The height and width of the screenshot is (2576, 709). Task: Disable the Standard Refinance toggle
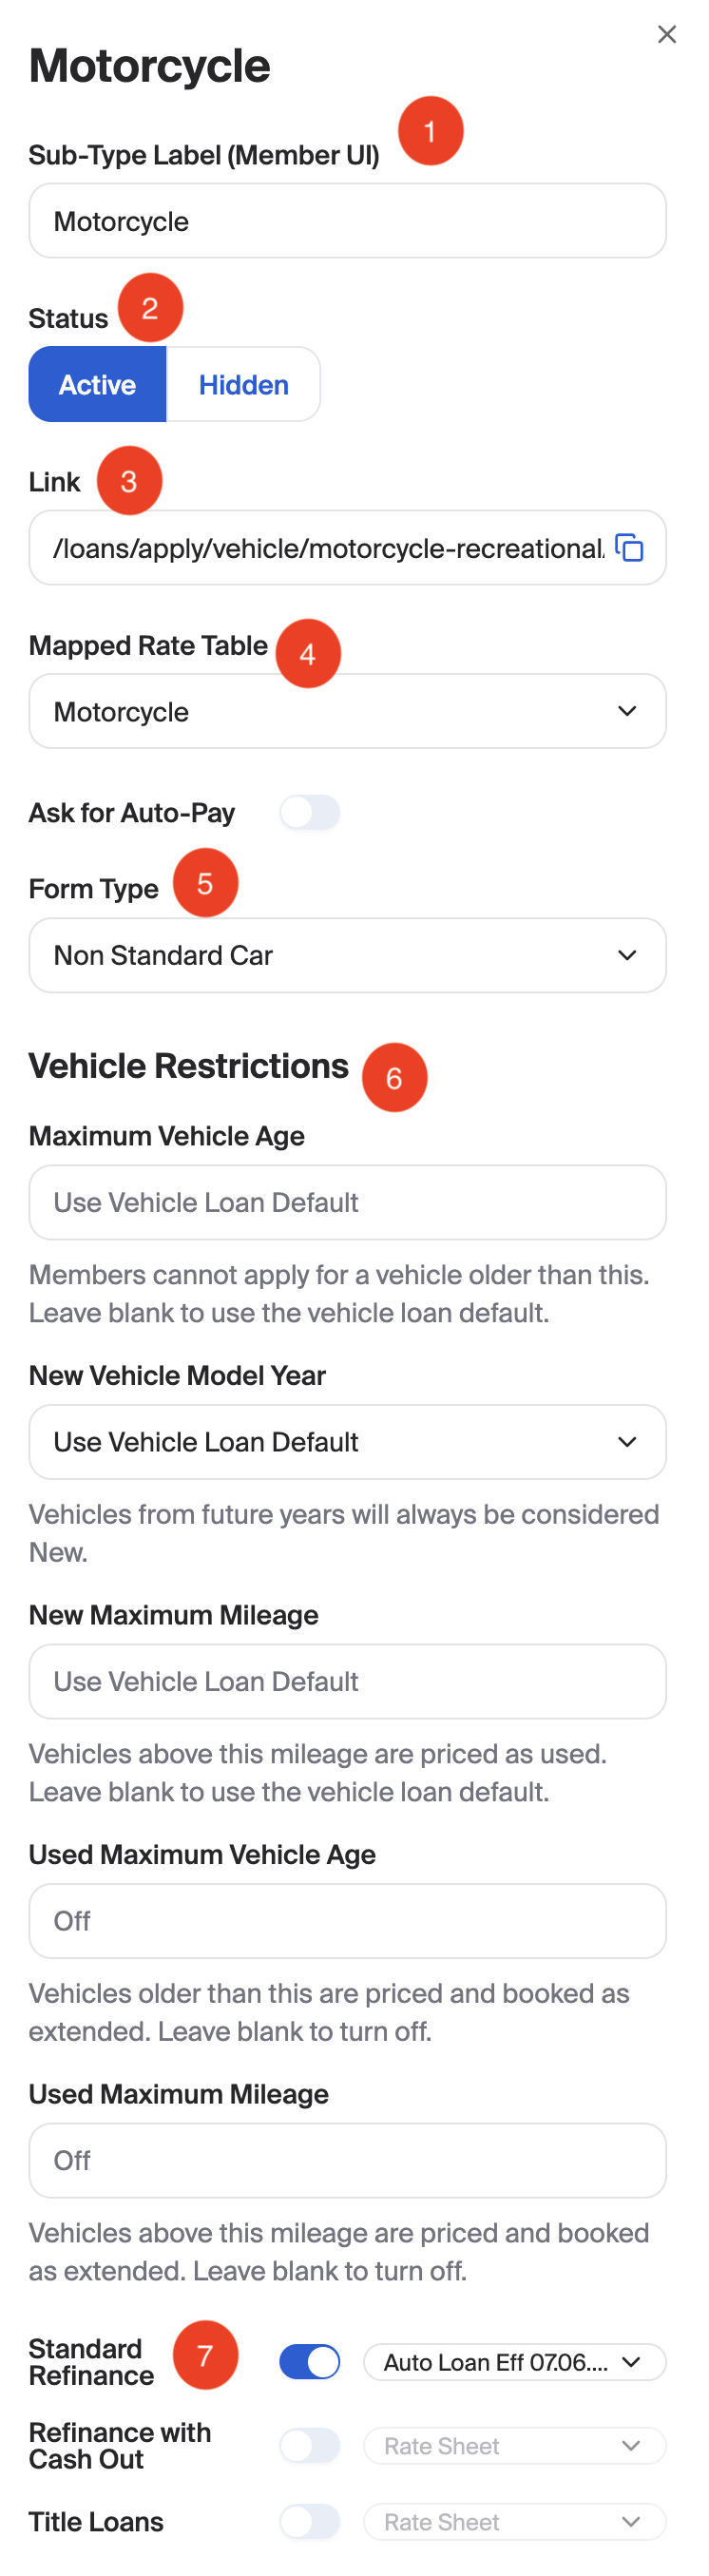pos(310,2362)
